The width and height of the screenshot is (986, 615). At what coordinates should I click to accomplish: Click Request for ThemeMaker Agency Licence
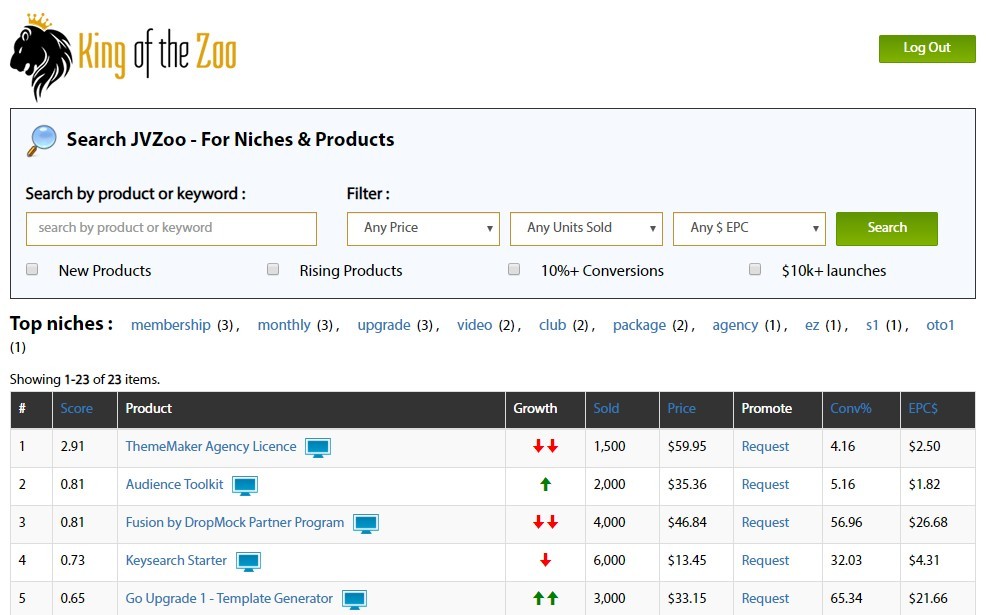(765, 446)
